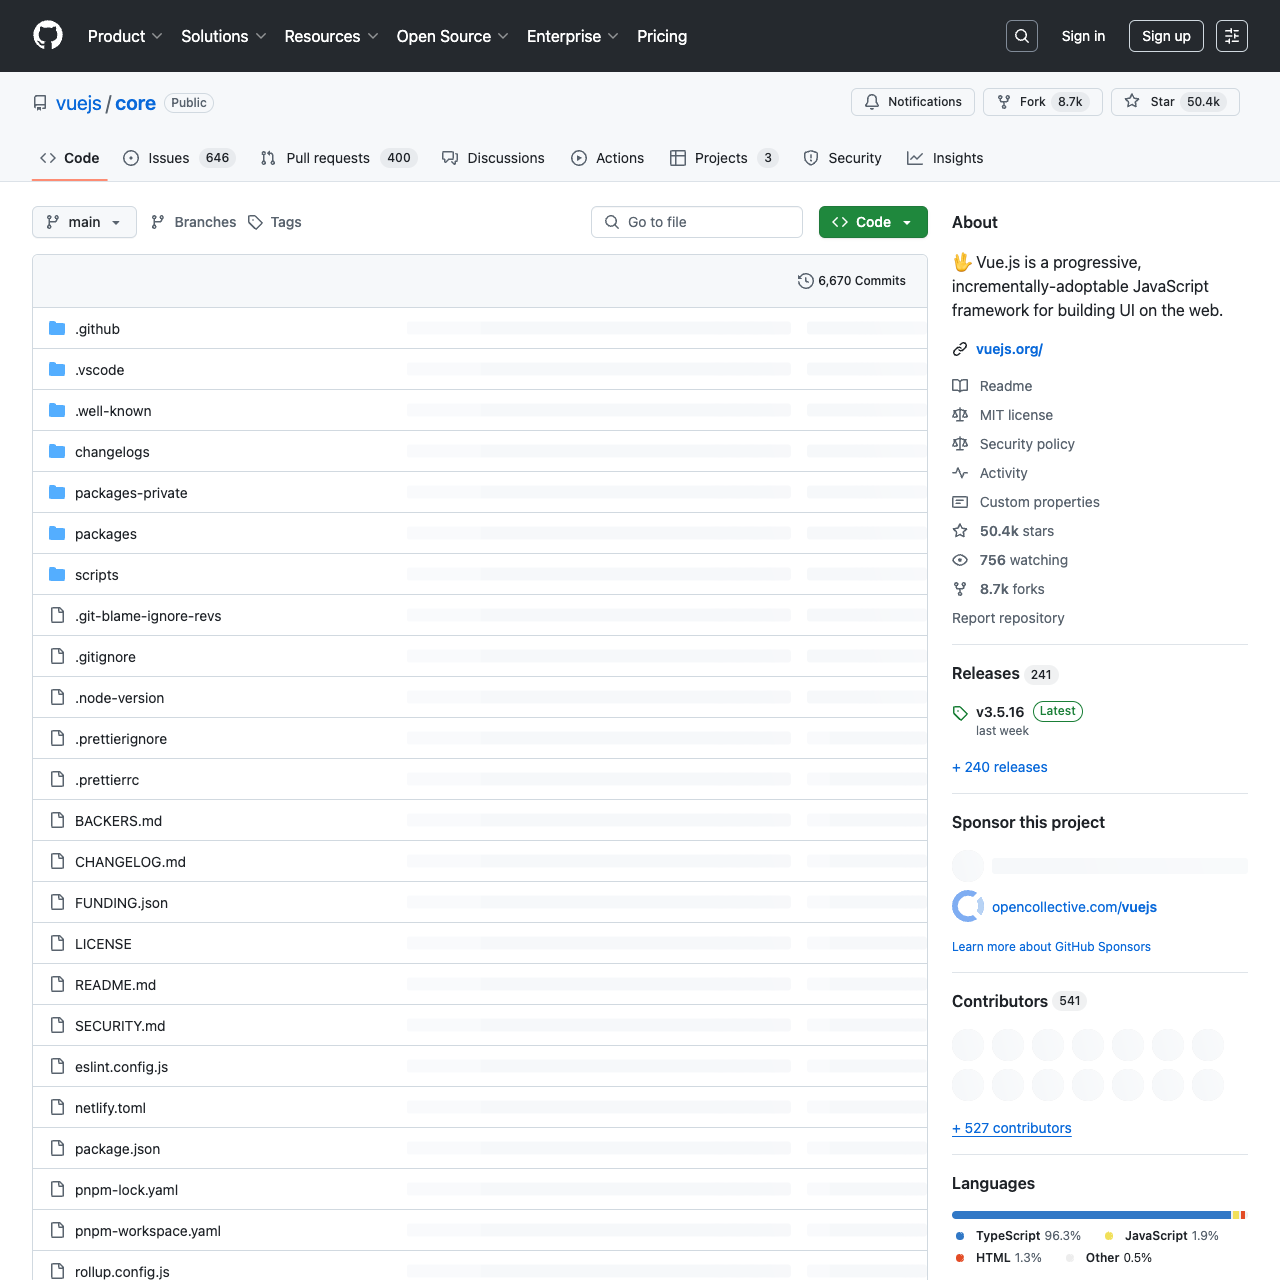Expand the Open Source menu
Viewport: 1280px width, 1280px height.
[x=453, y=36]
